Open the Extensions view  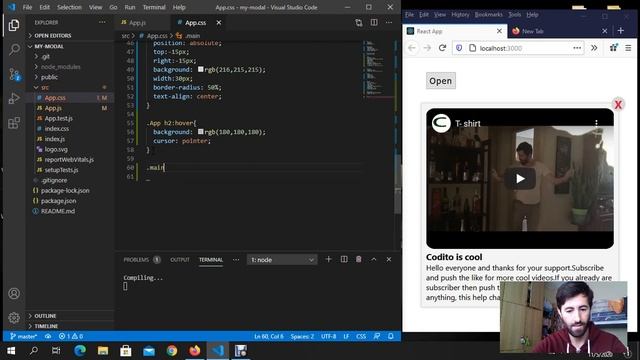pyautogui.click(x=14, y=122)
